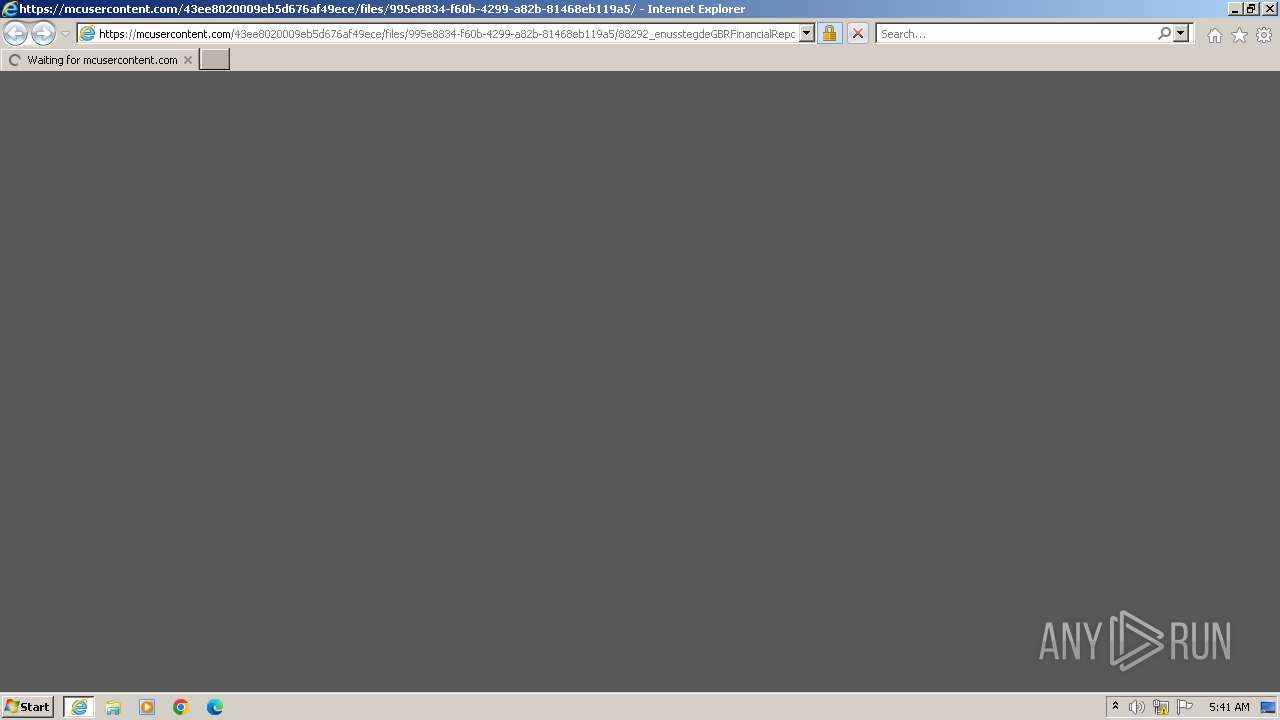Viewport: 1280px width, 720px height.
Task: Open Favorites star icon
Action: [x=1239, y=35]
